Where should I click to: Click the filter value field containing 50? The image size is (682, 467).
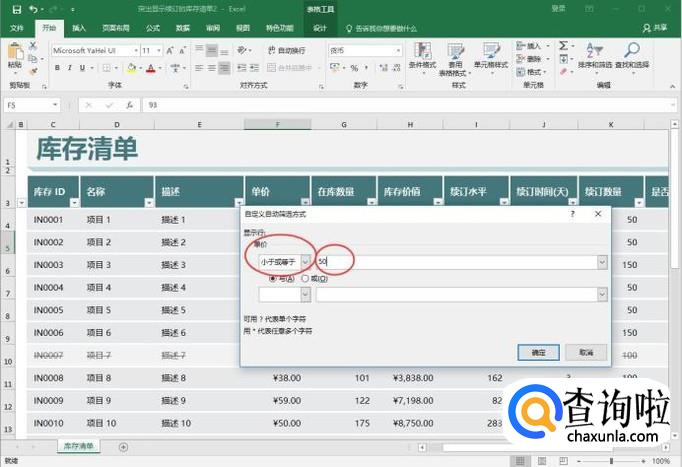(x=460, y=262)
